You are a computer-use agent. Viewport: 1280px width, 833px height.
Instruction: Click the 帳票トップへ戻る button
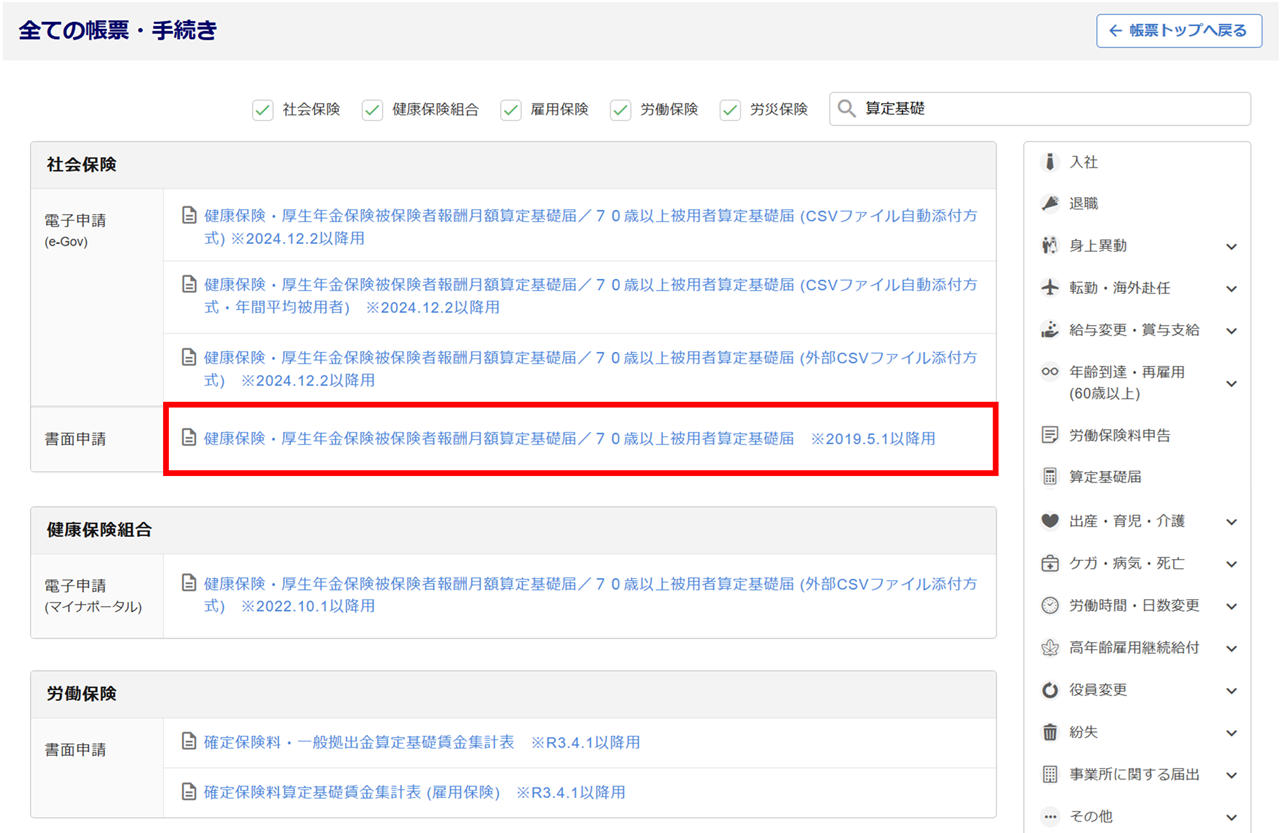point(1179,31)
